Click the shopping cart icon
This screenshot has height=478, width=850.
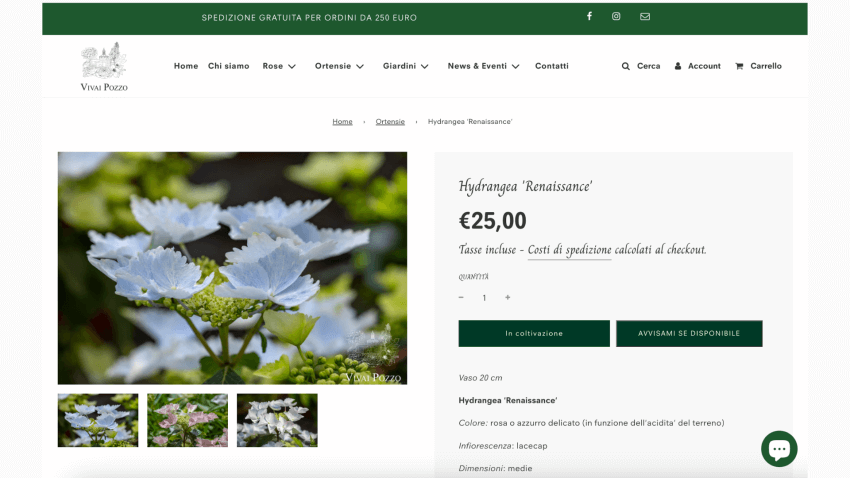(739, 66)
